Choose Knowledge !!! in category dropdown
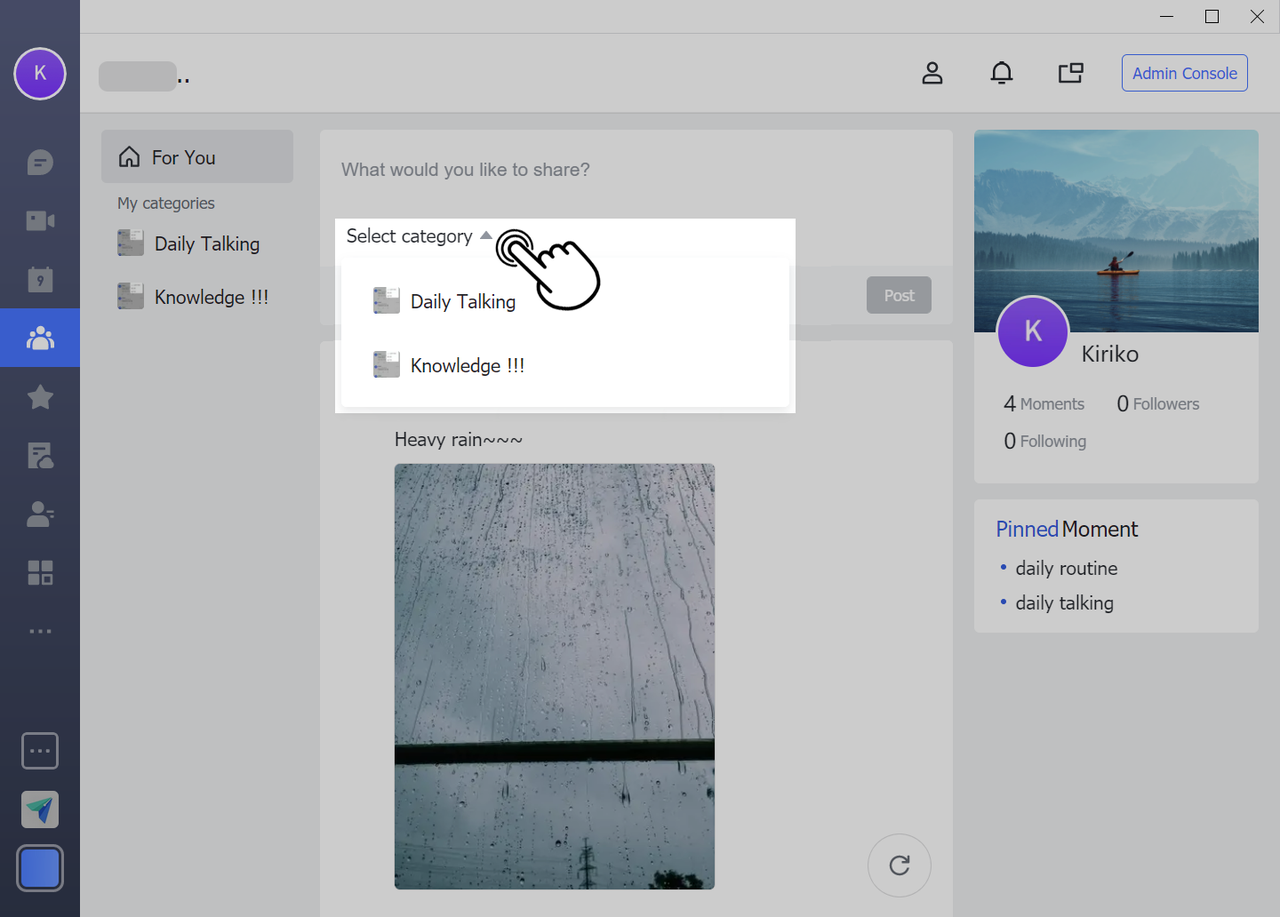 pyautogui.click(x=466, y=366)
